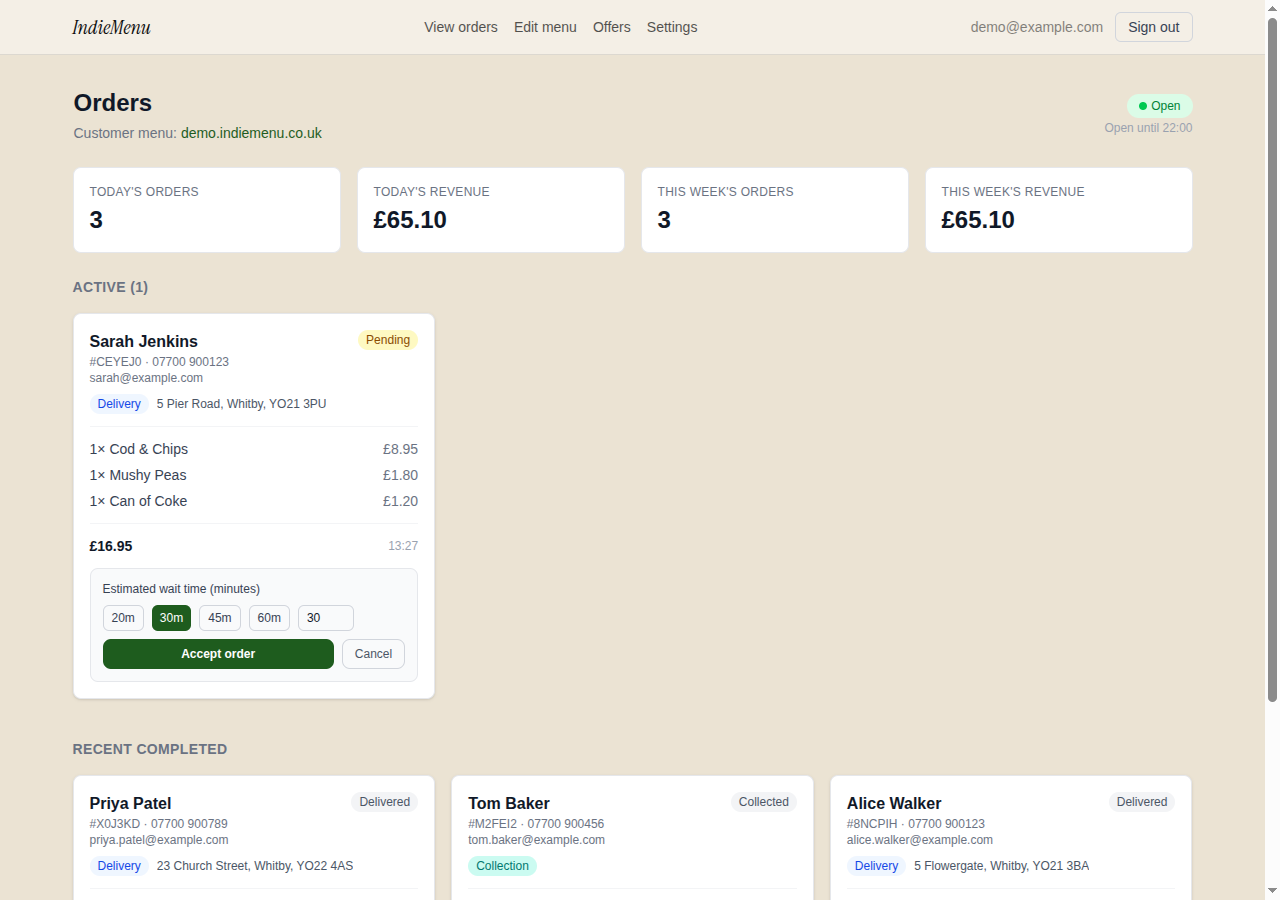Screen dimensions: 1280x900
Task: Click sarah@example.com email
Action: (146, 378)
